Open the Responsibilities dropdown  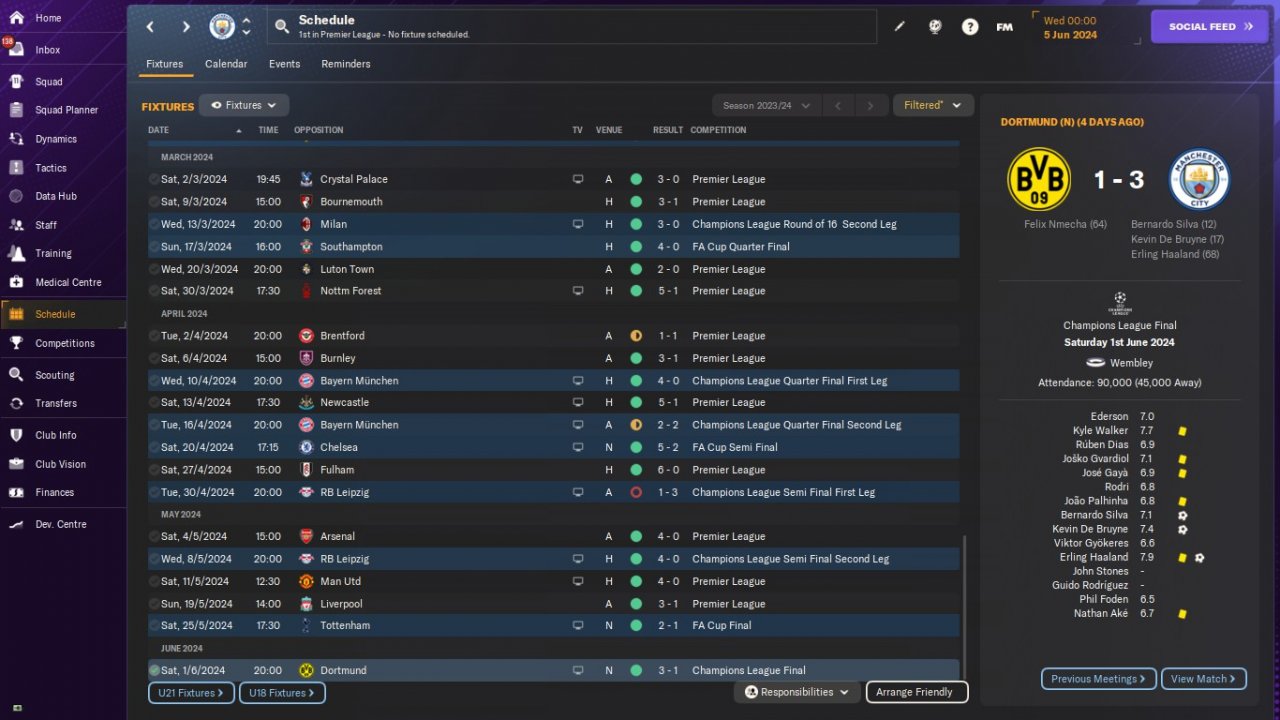pyautogui.click(x=797, y=692)
